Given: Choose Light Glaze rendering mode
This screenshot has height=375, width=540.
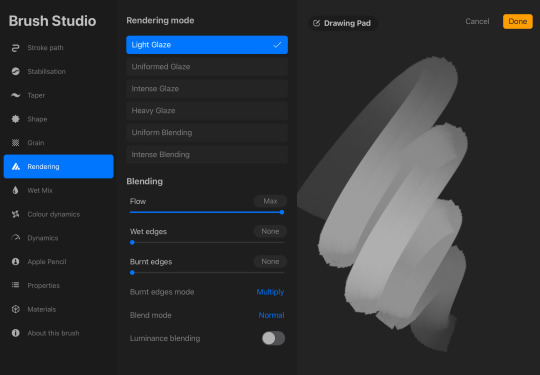Looking at the screenshot, I should point(207,45).
